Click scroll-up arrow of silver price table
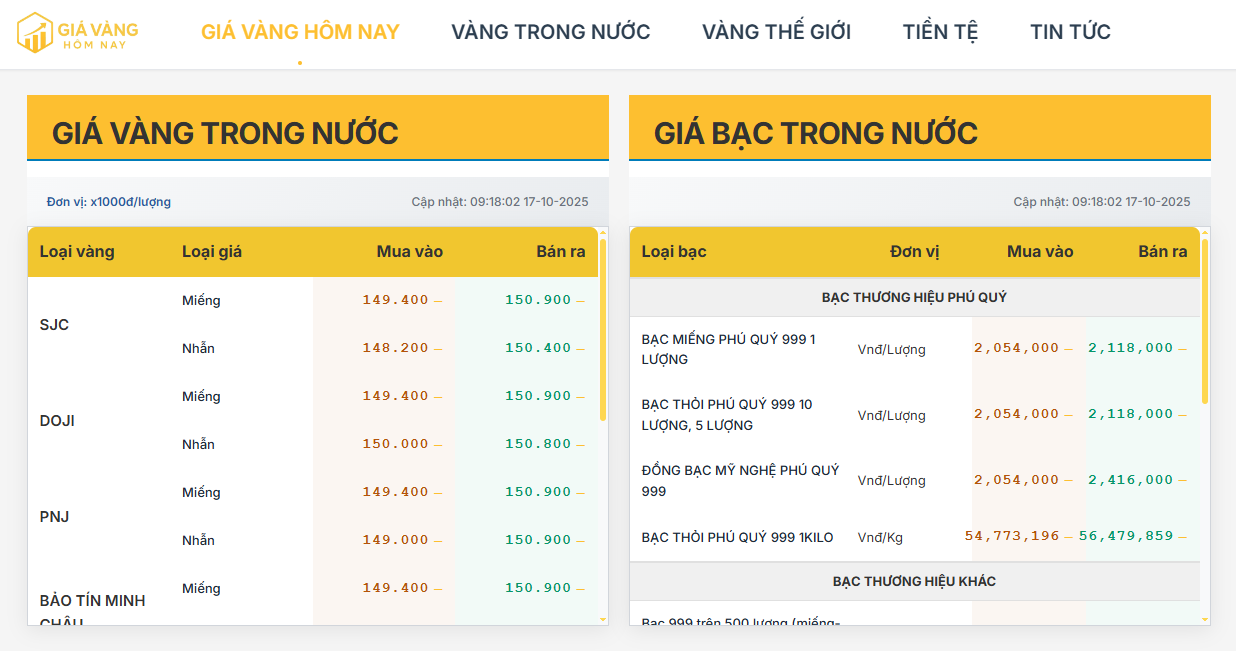The width and height of the screenshot is (1236, 651). coord(1205,233)
